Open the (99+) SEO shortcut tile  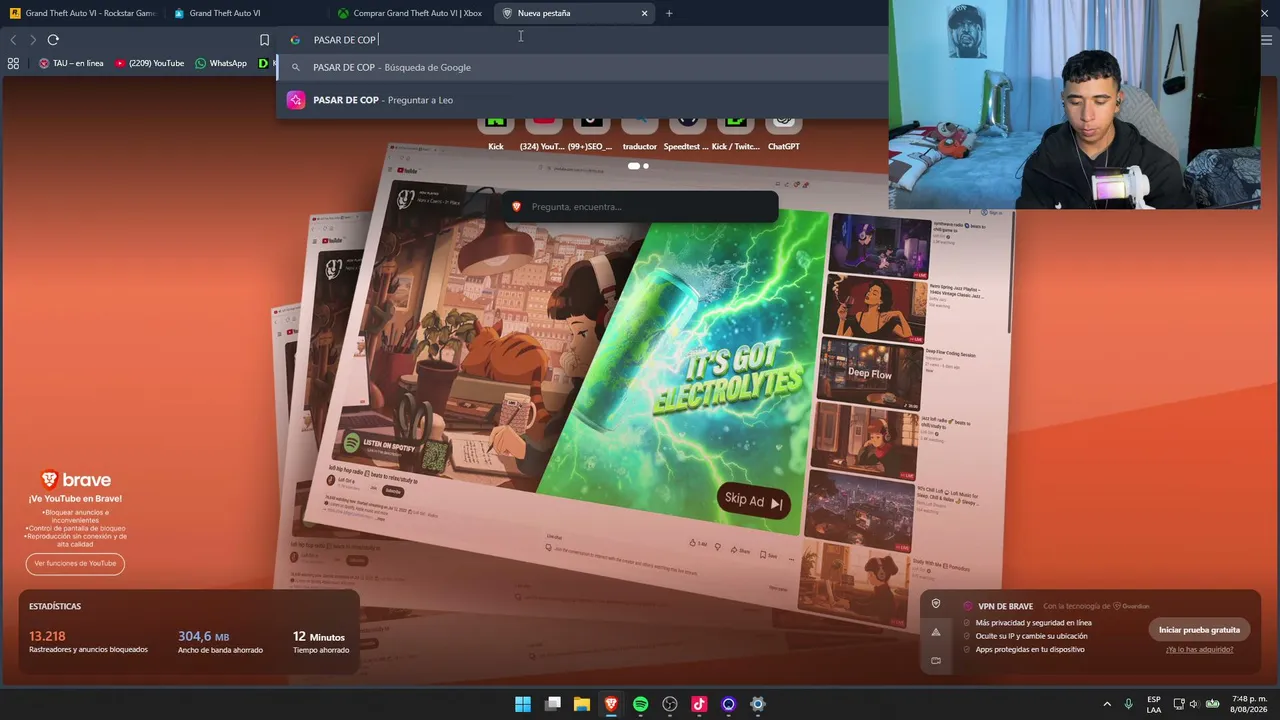[591, 132]
